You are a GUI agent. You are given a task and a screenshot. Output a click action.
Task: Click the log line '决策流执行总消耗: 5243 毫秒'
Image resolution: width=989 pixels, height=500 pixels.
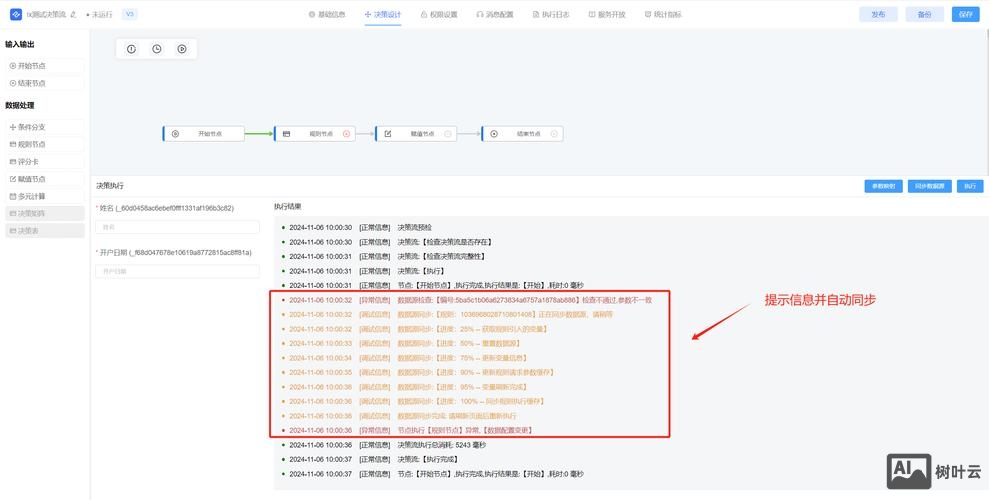point(383,445)
